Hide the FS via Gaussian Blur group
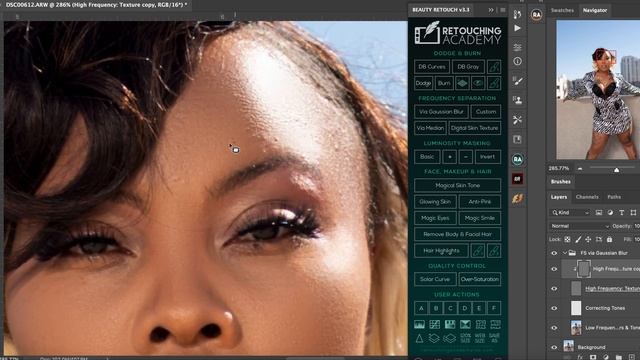This screenshot has height=360, width=640. pos(554,253)
